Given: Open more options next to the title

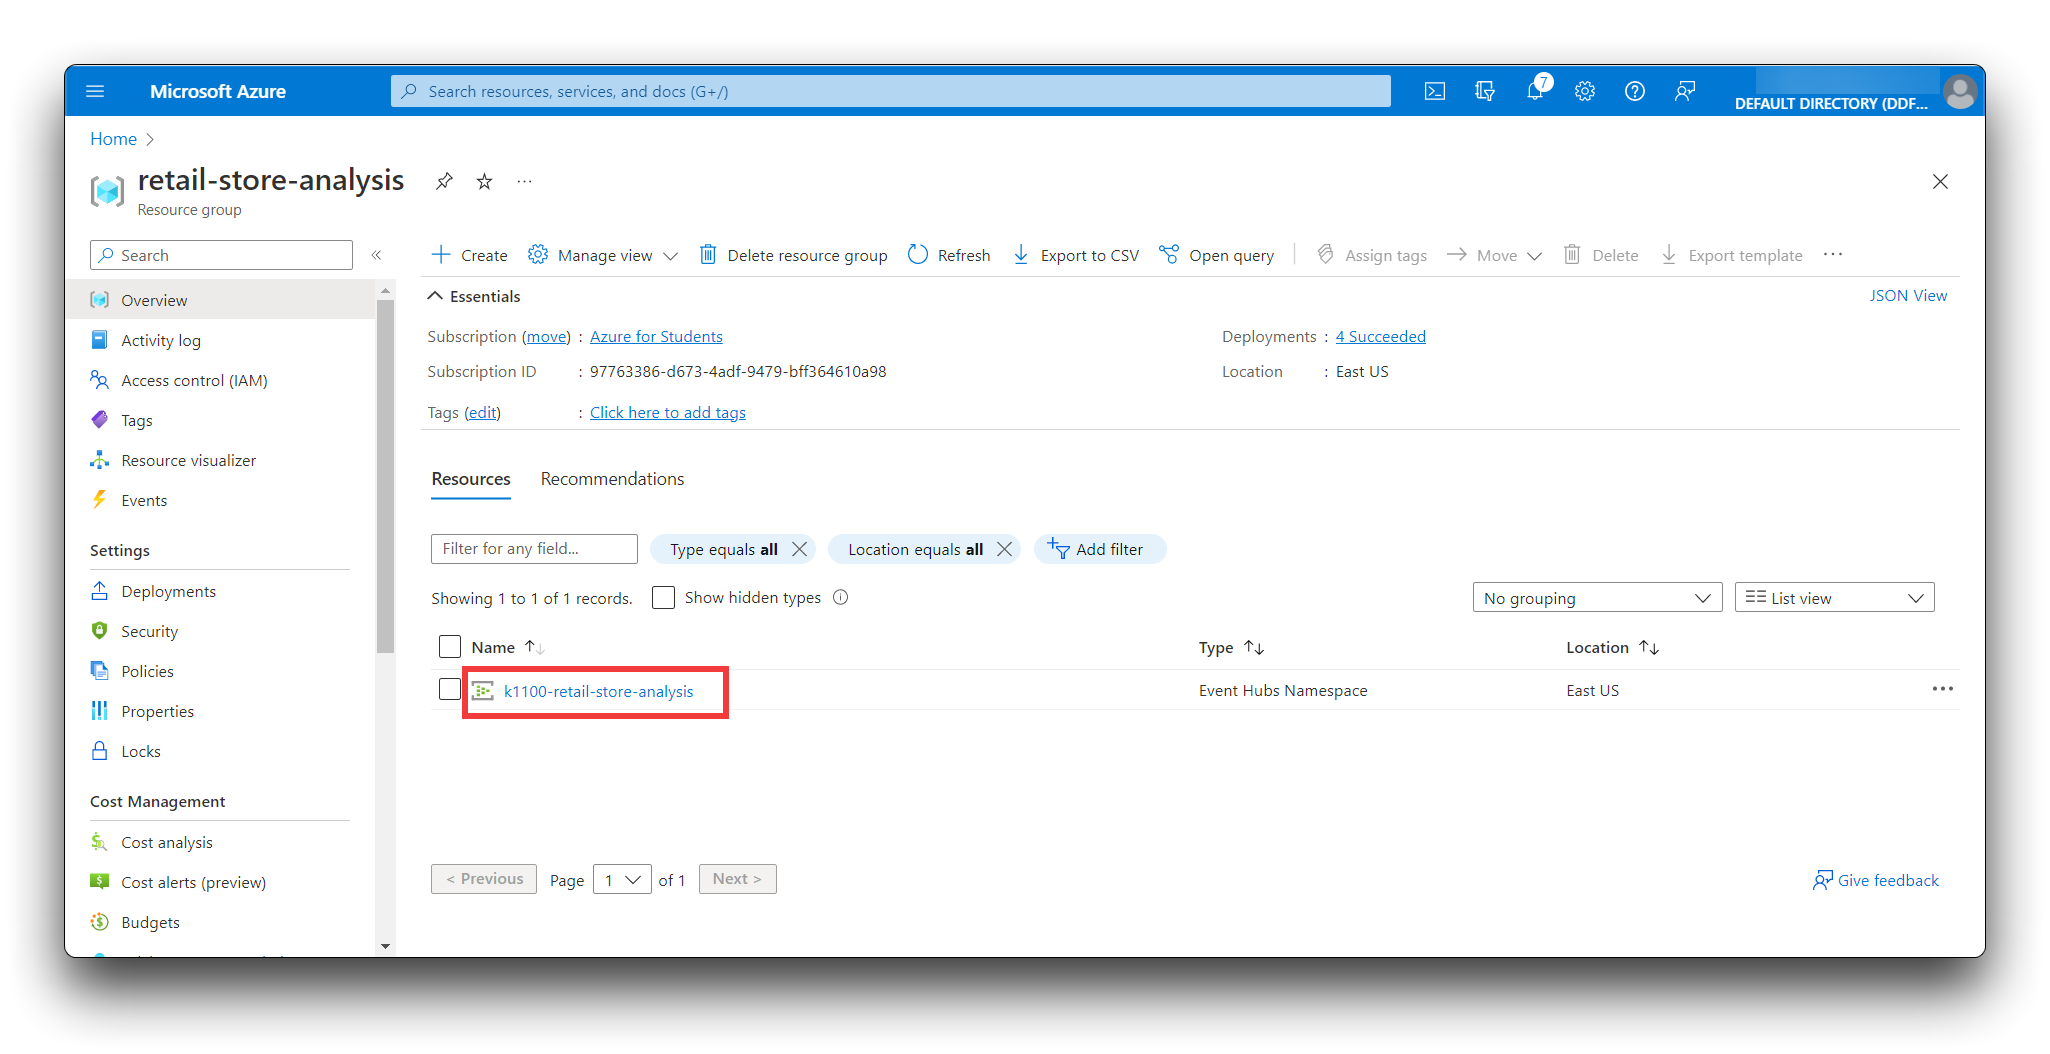Looking at the screenshot, I should tap(524, 181).
